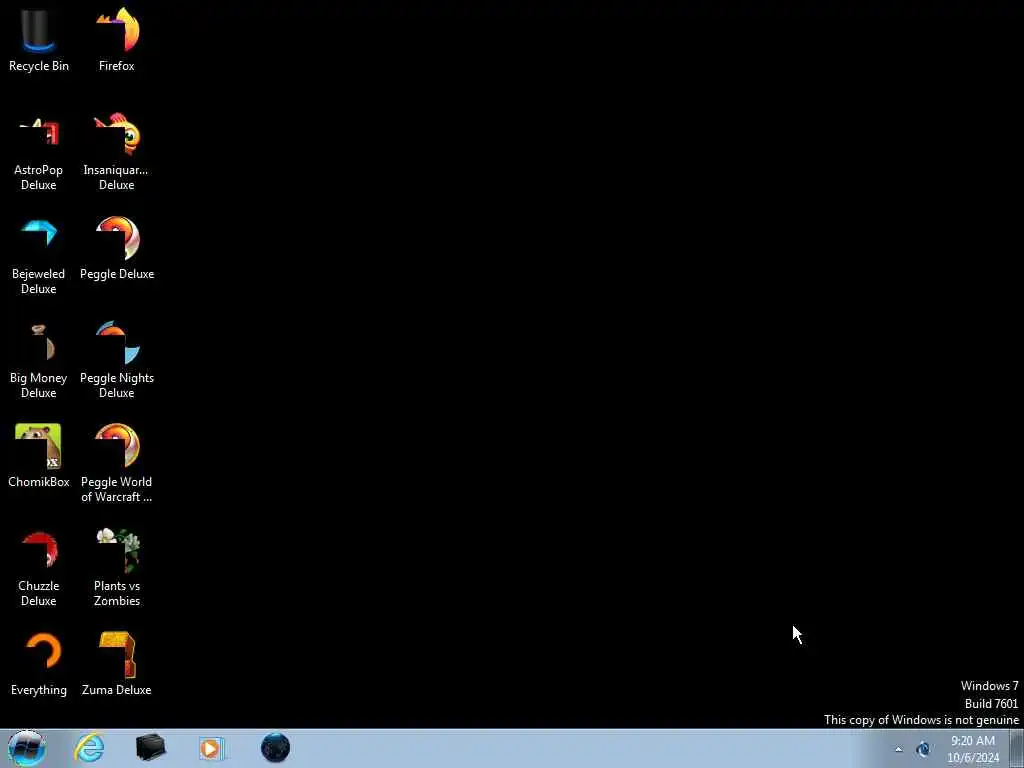
Task: Select the Insaniquarium Deluxe desktop icon
Action: point(116,152)
